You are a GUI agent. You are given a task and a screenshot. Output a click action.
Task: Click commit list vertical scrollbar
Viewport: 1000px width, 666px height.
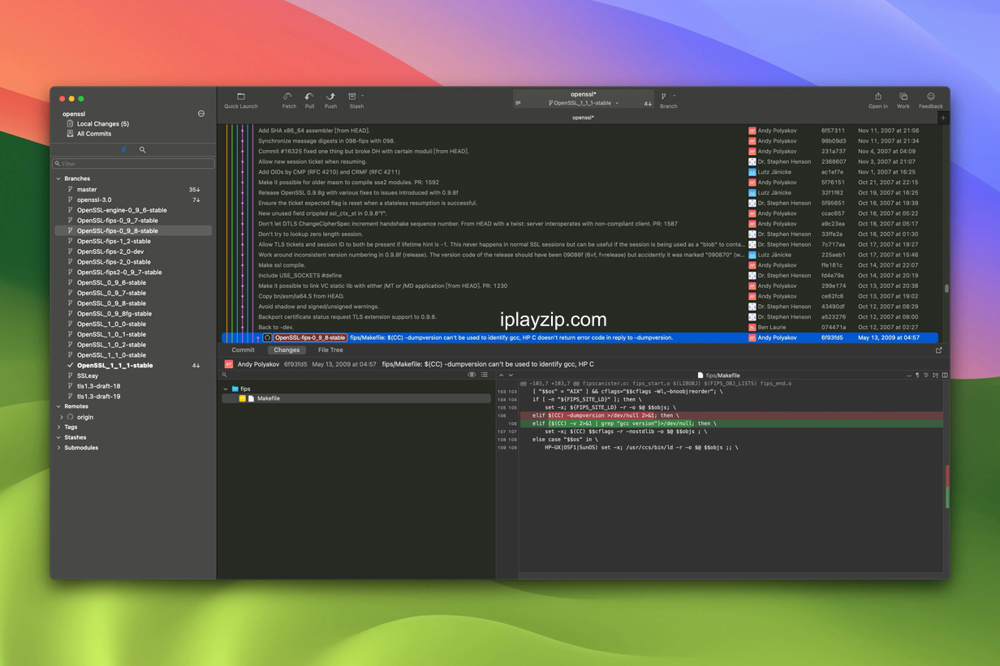click(946, 288)
